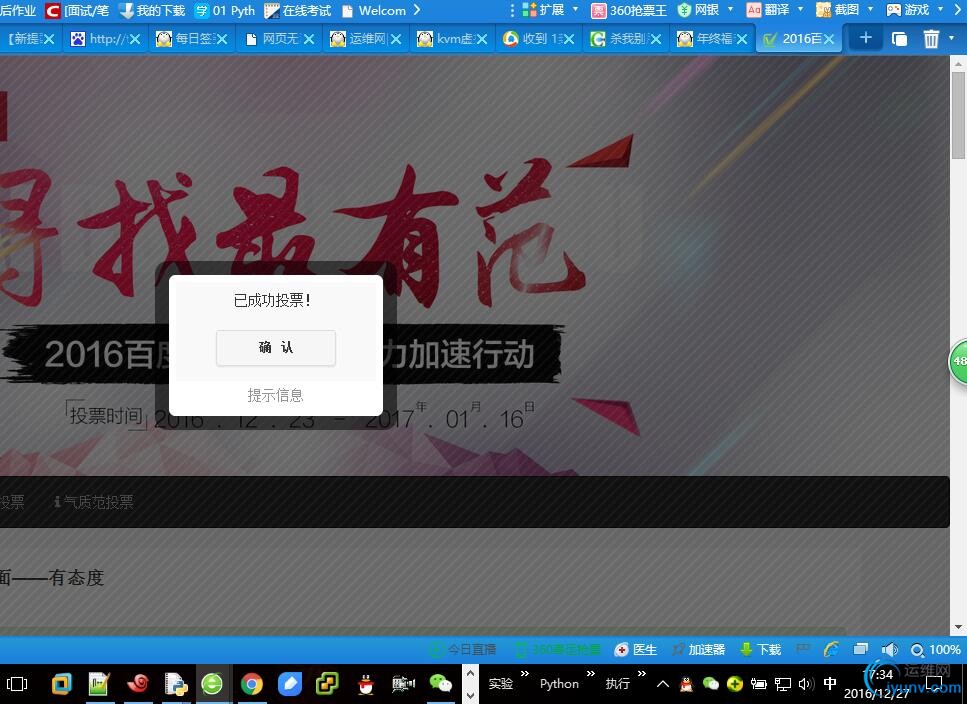Expand the 游戏 dropdown arrow
967x704 pixels.
click(x=940, y=9)
